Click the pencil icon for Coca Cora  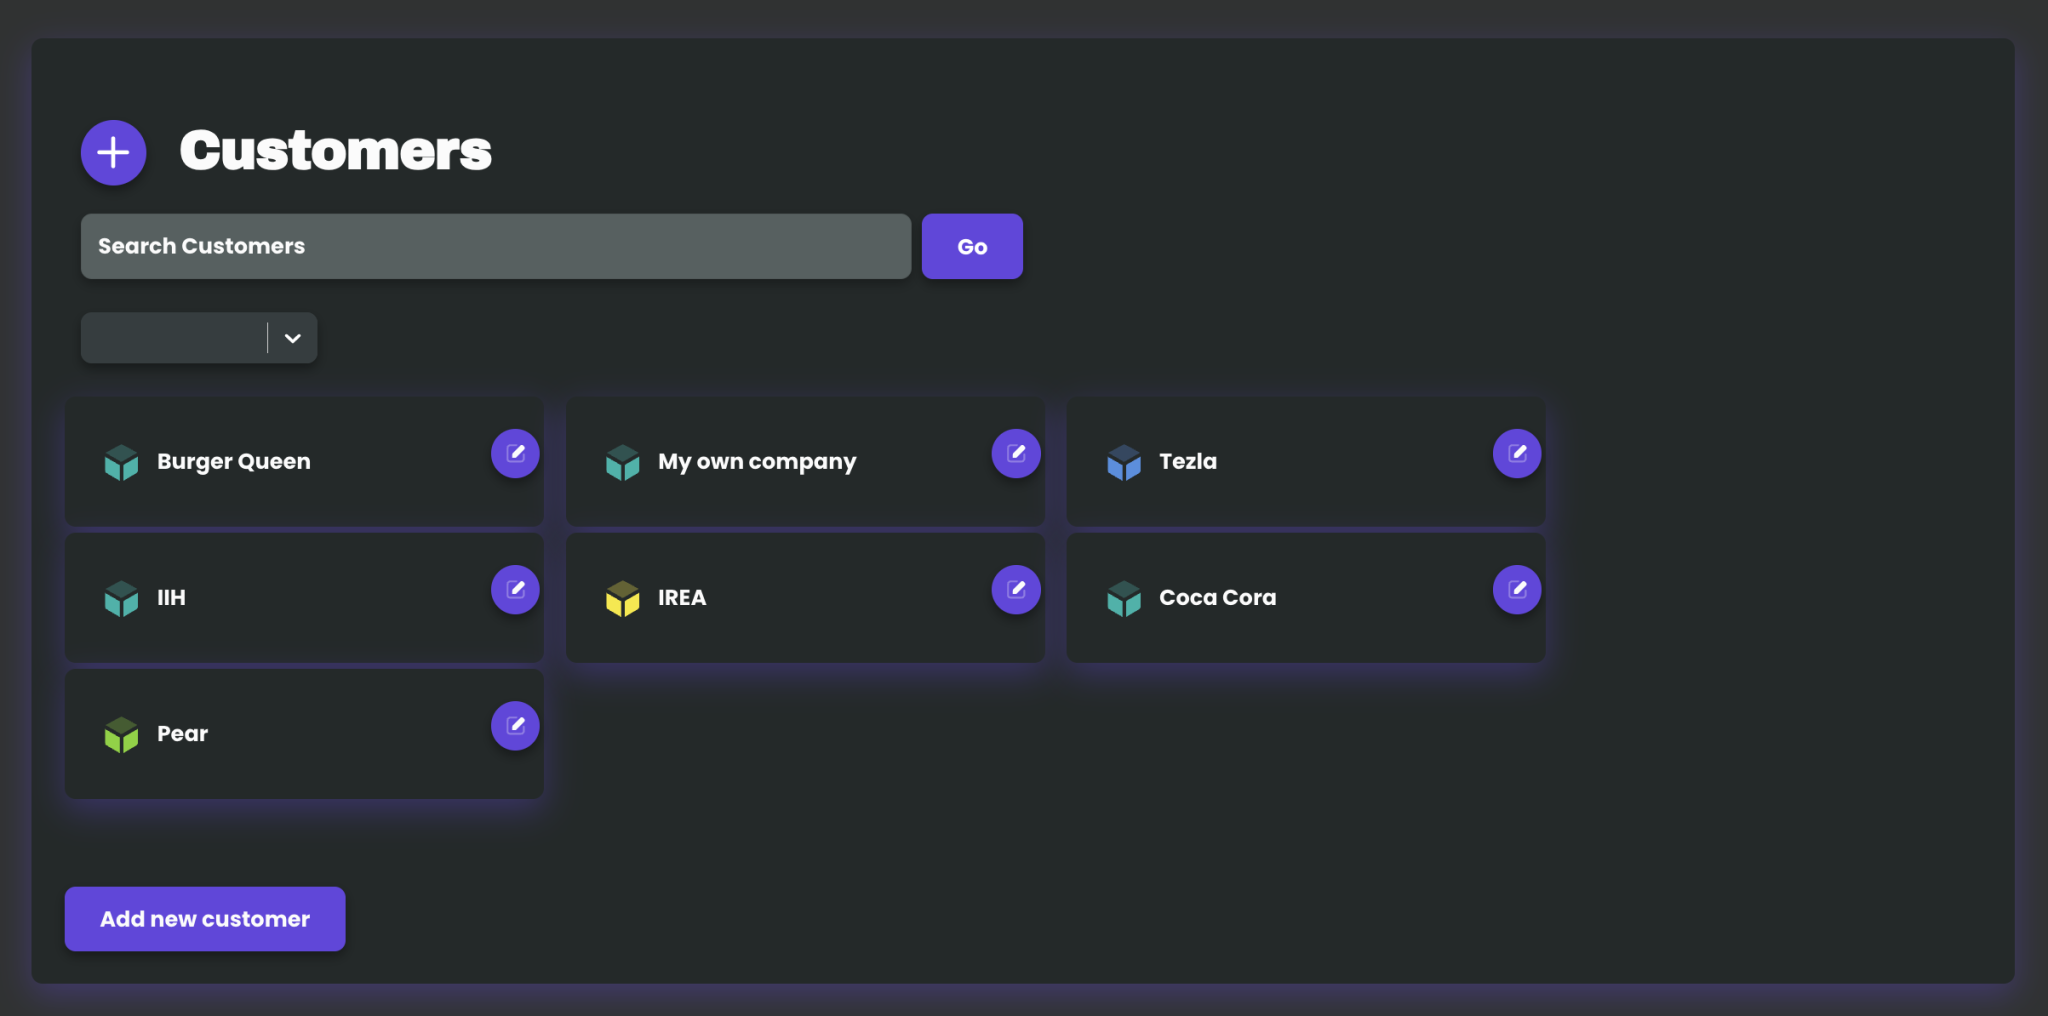click(1516, 589)
